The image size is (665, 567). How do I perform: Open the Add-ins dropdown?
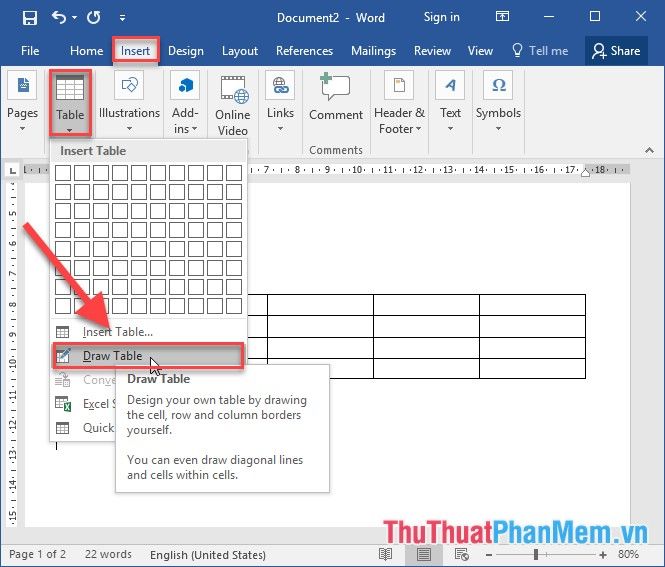(185, 103)
